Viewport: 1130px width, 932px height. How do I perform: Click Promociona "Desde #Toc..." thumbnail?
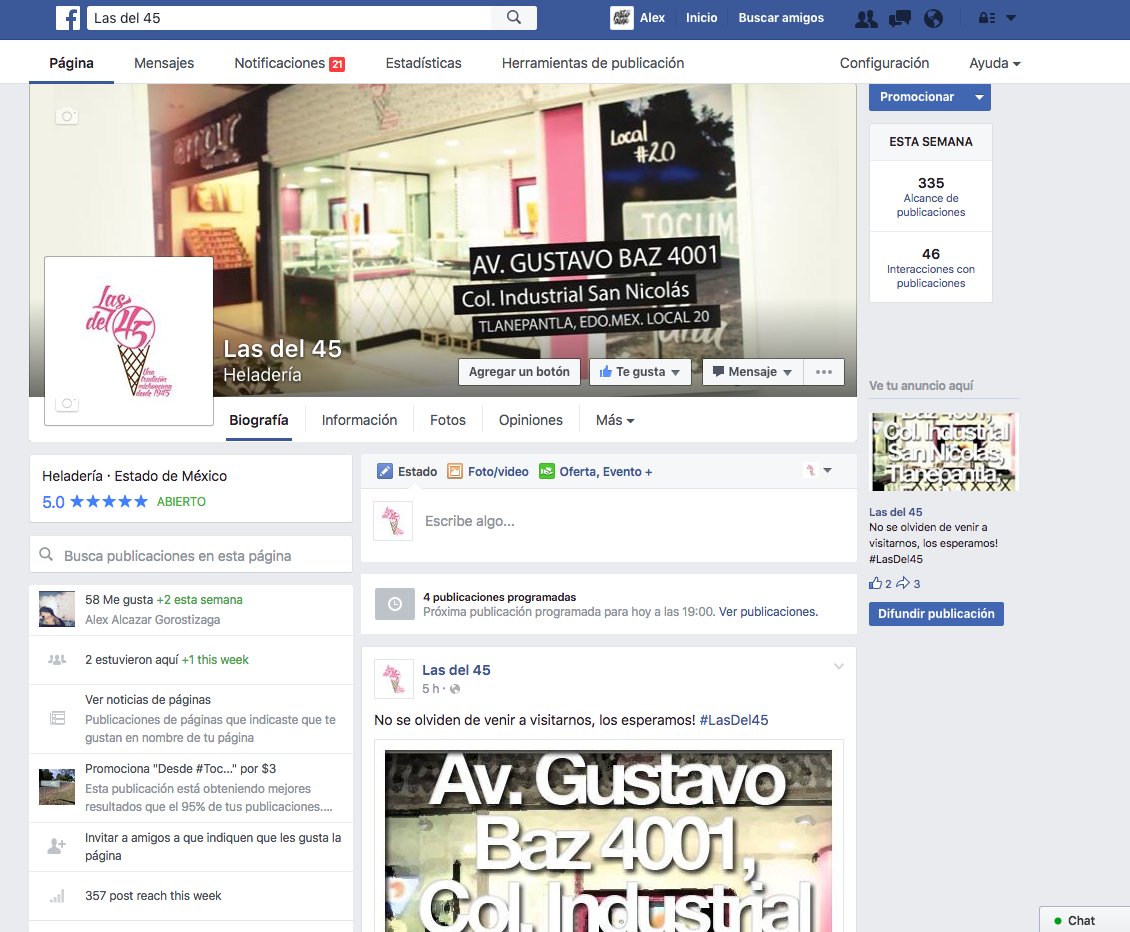pos(57,786)
